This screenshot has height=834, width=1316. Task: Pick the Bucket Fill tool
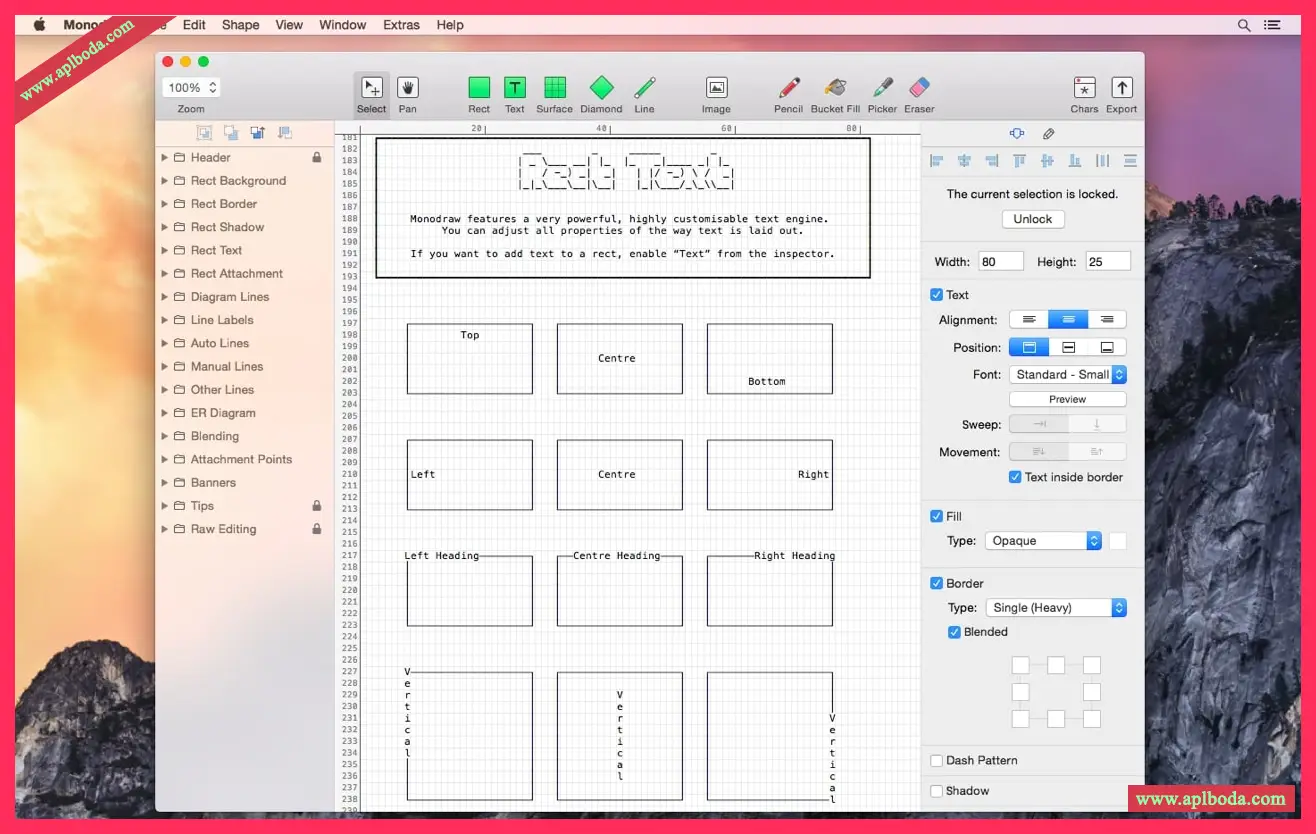(x=835, y=88)
